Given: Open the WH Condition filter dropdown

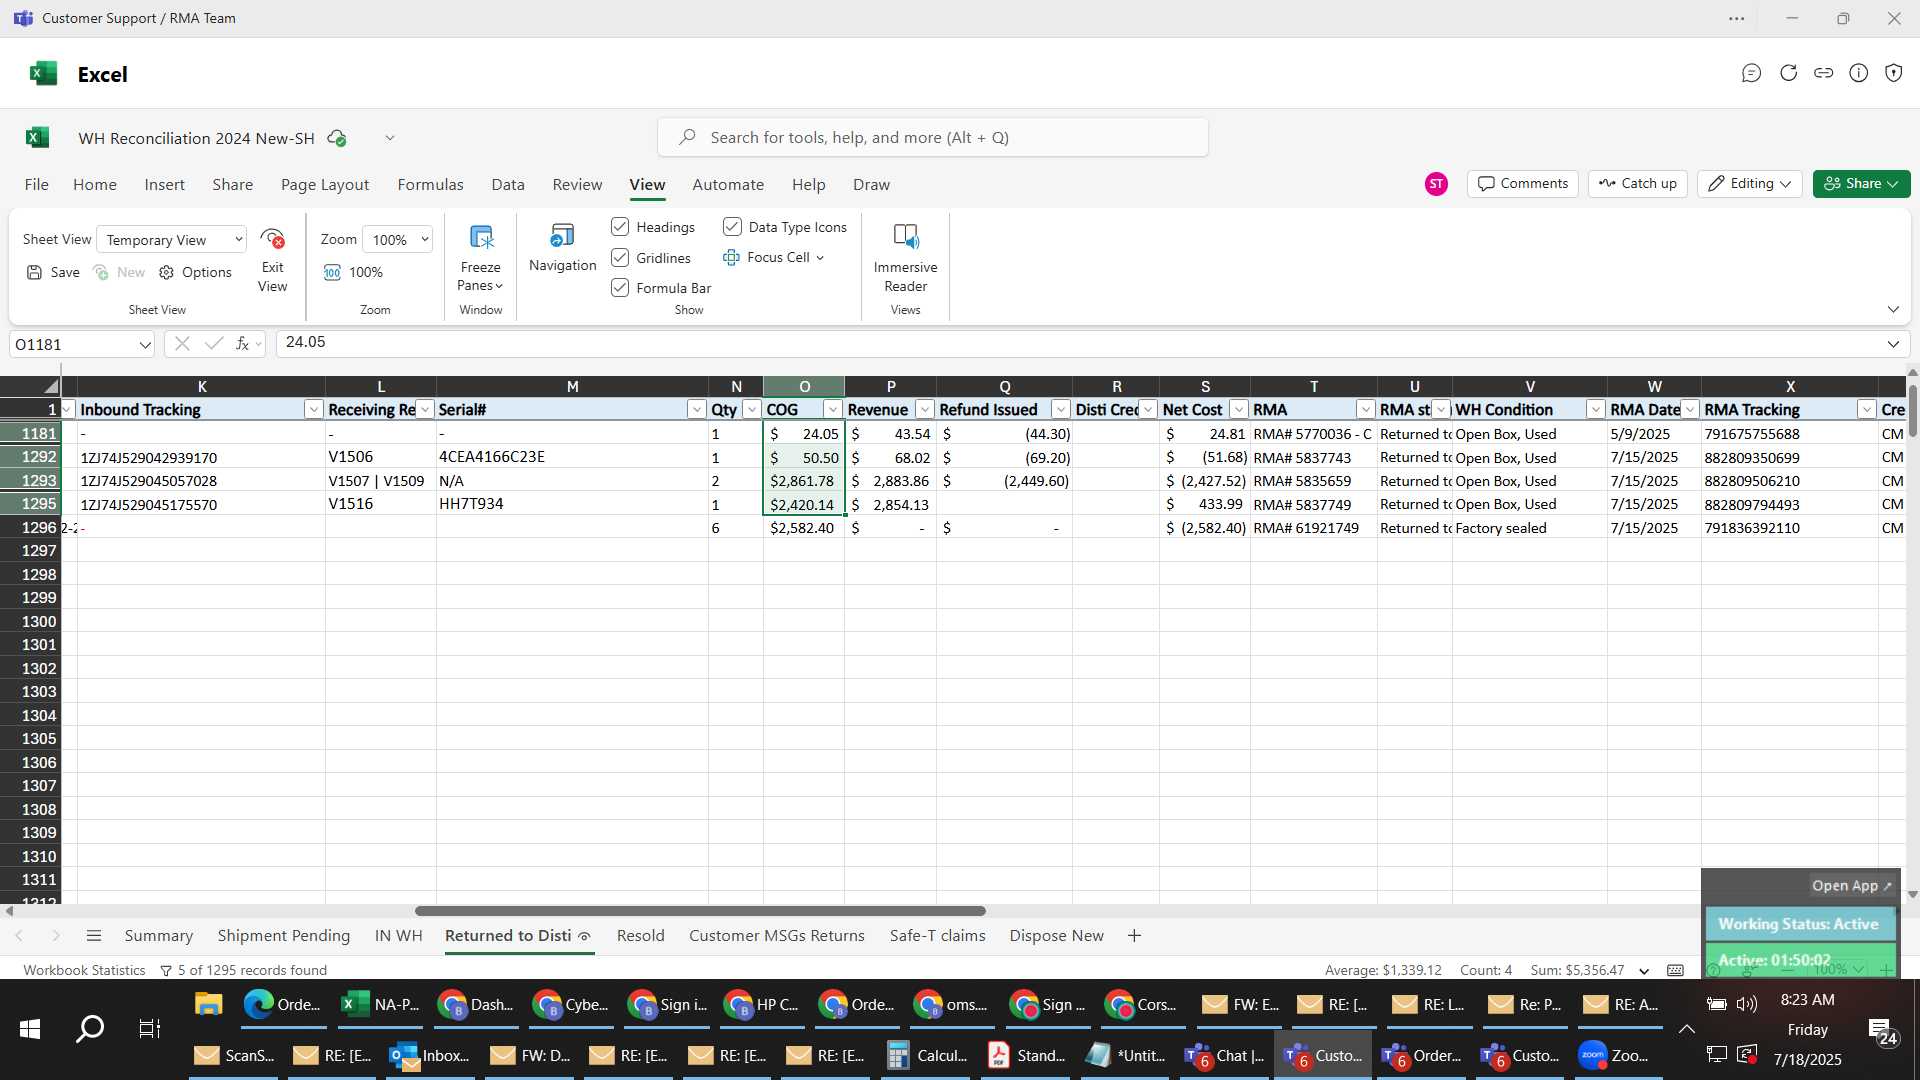Looking at the screenshot, I should pyautogui.click(x=1596, y=410).
